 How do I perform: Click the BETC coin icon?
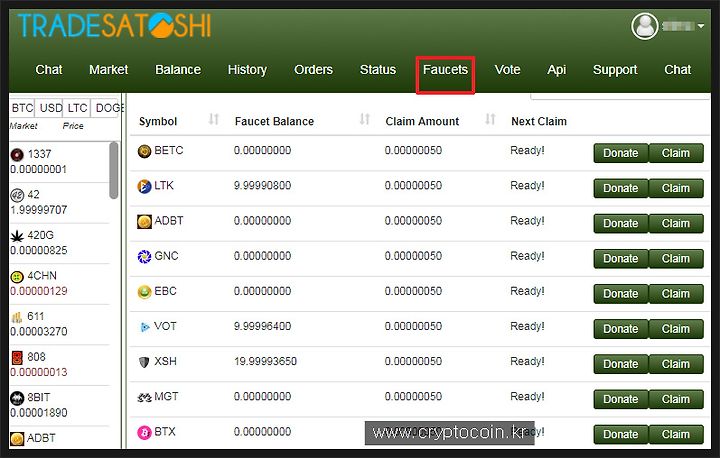click(144, 151)
